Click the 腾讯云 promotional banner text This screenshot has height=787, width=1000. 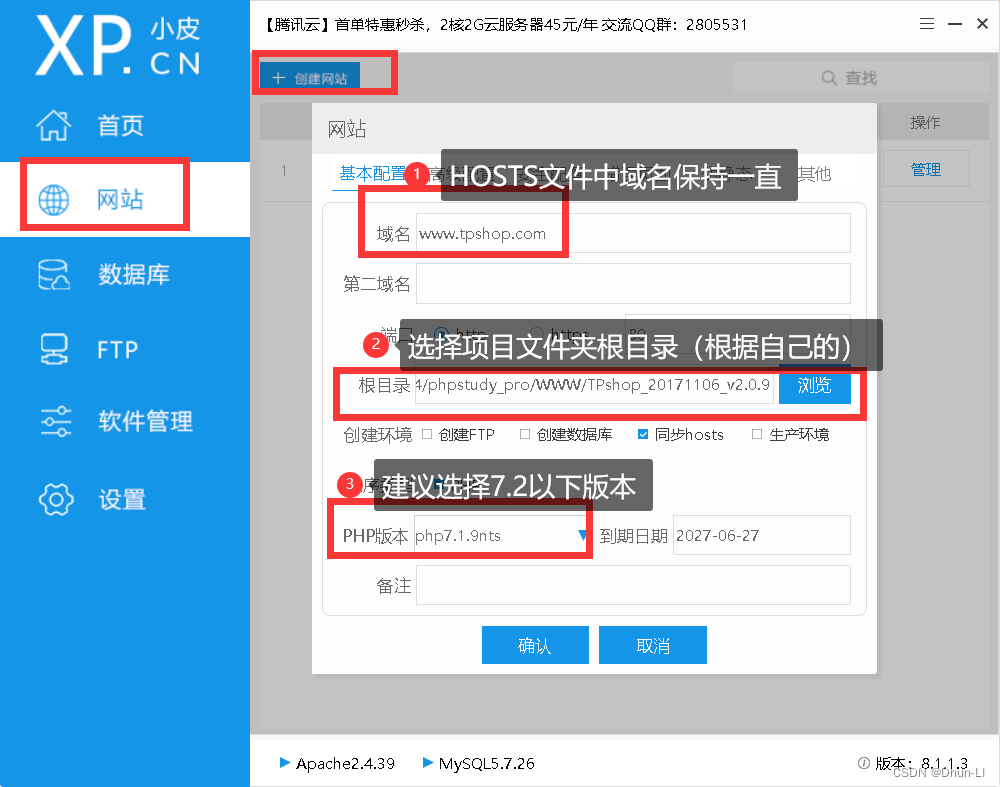(504, 24)
